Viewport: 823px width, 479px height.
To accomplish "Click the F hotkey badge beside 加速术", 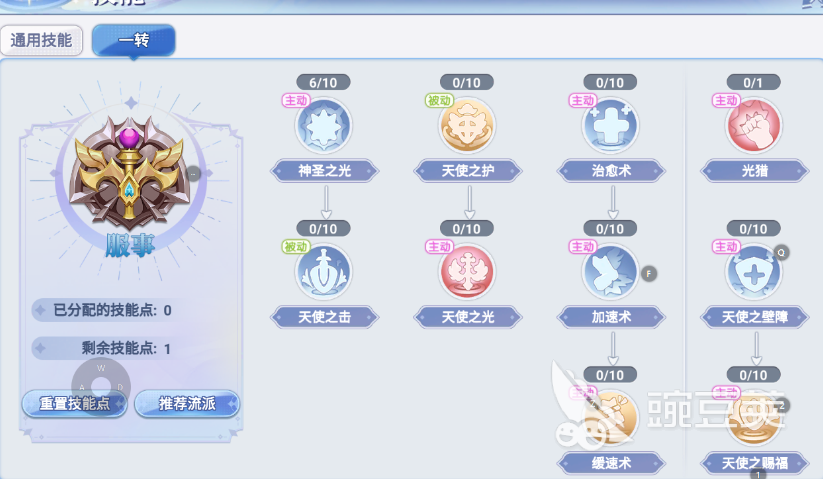I will click(649, 273).
